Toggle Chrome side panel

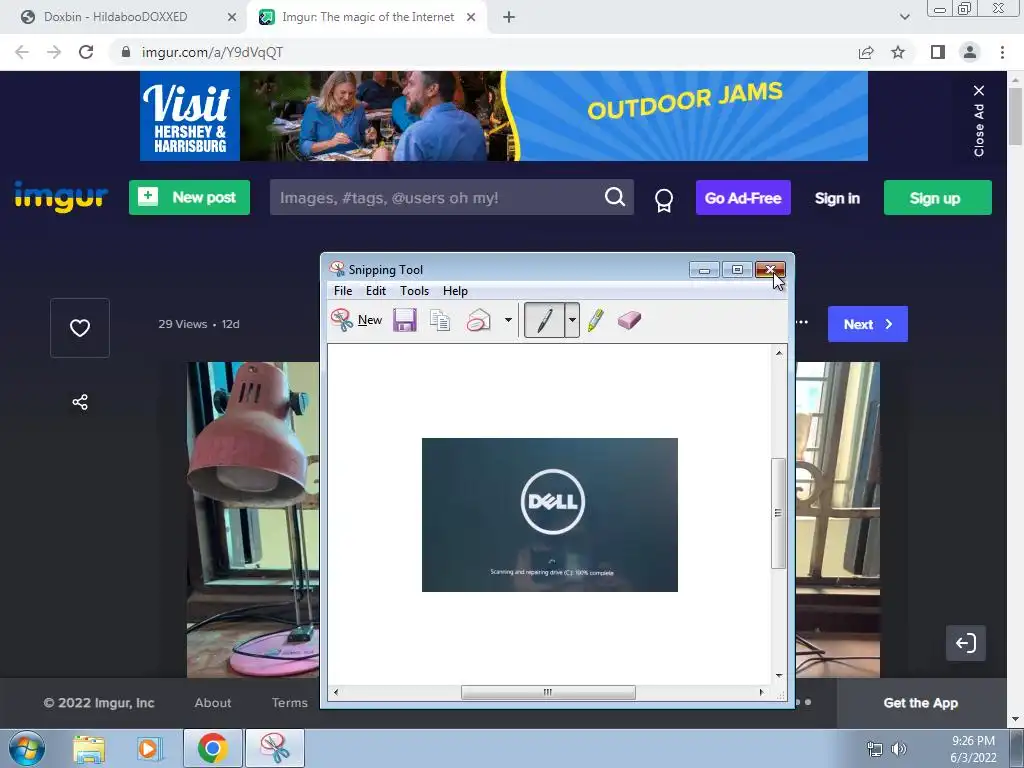tap(938, 52)
